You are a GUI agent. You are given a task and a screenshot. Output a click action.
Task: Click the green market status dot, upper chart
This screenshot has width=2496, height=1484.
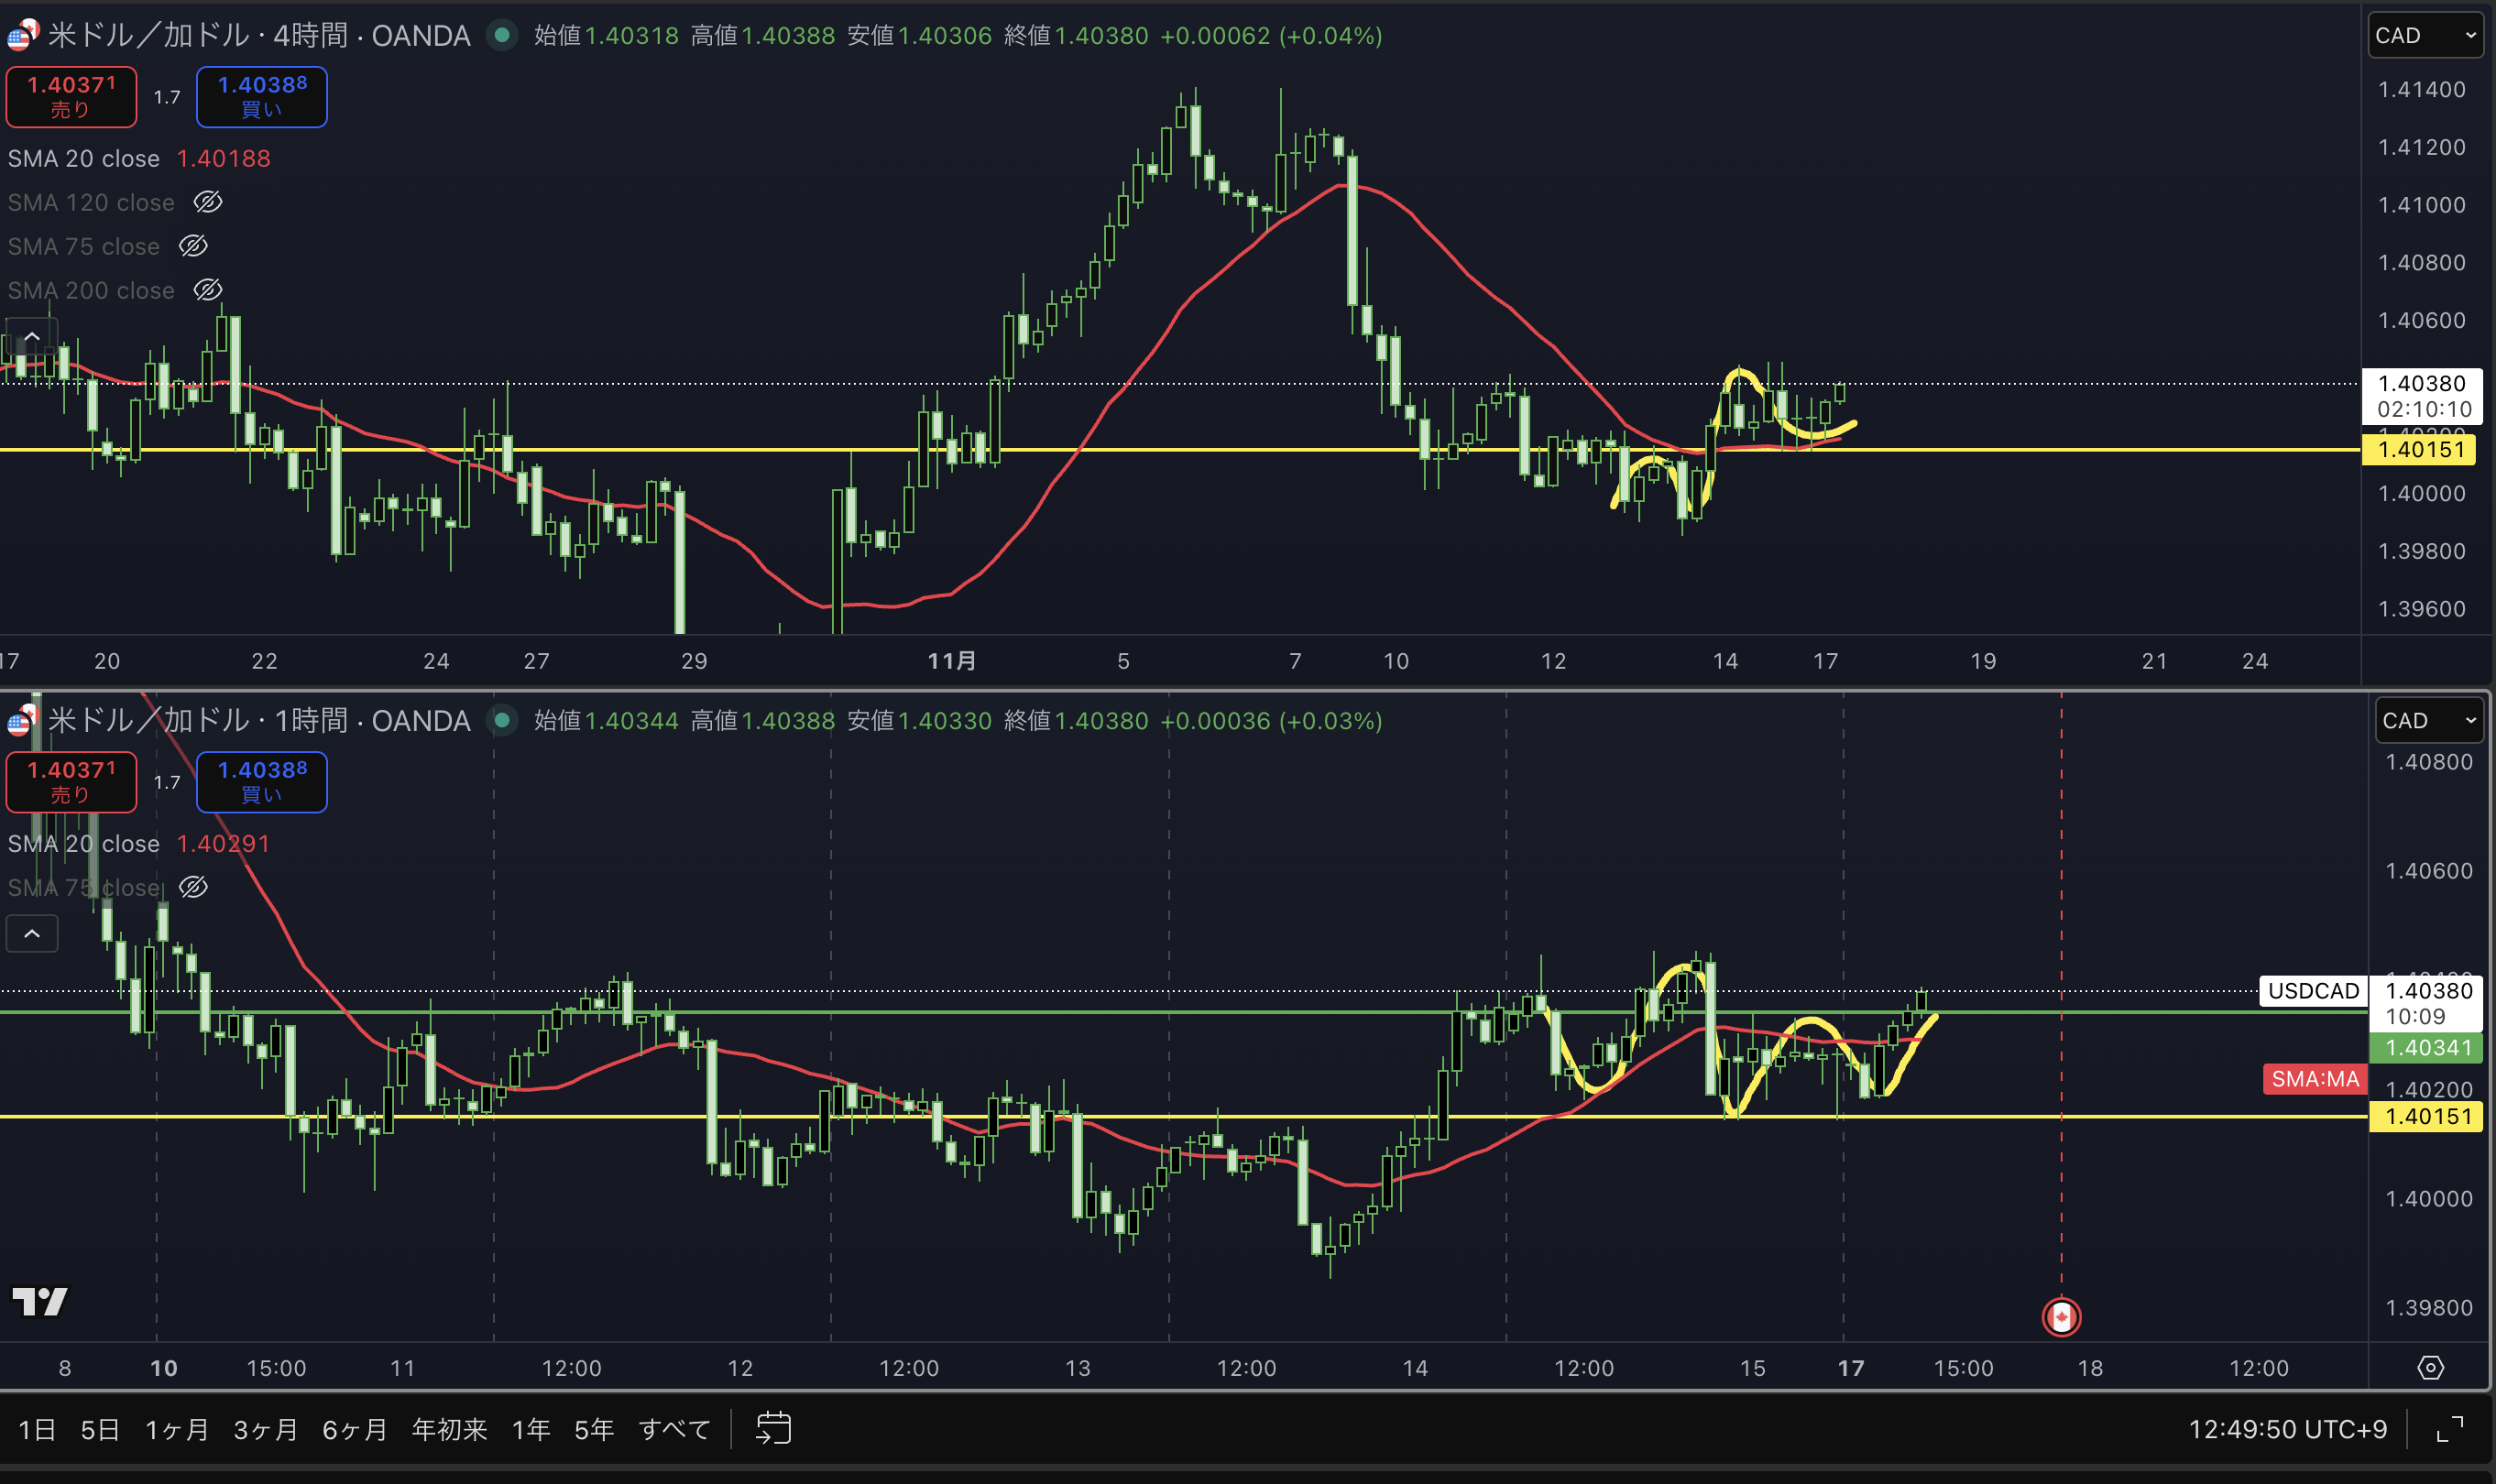tap(502, 36)
